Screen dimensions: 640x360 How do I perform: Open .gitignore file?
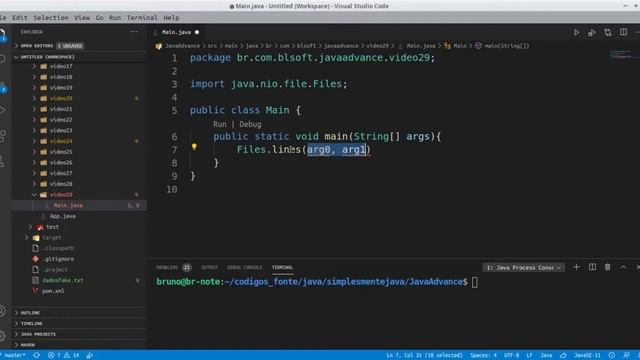click(x=58, y=259)
